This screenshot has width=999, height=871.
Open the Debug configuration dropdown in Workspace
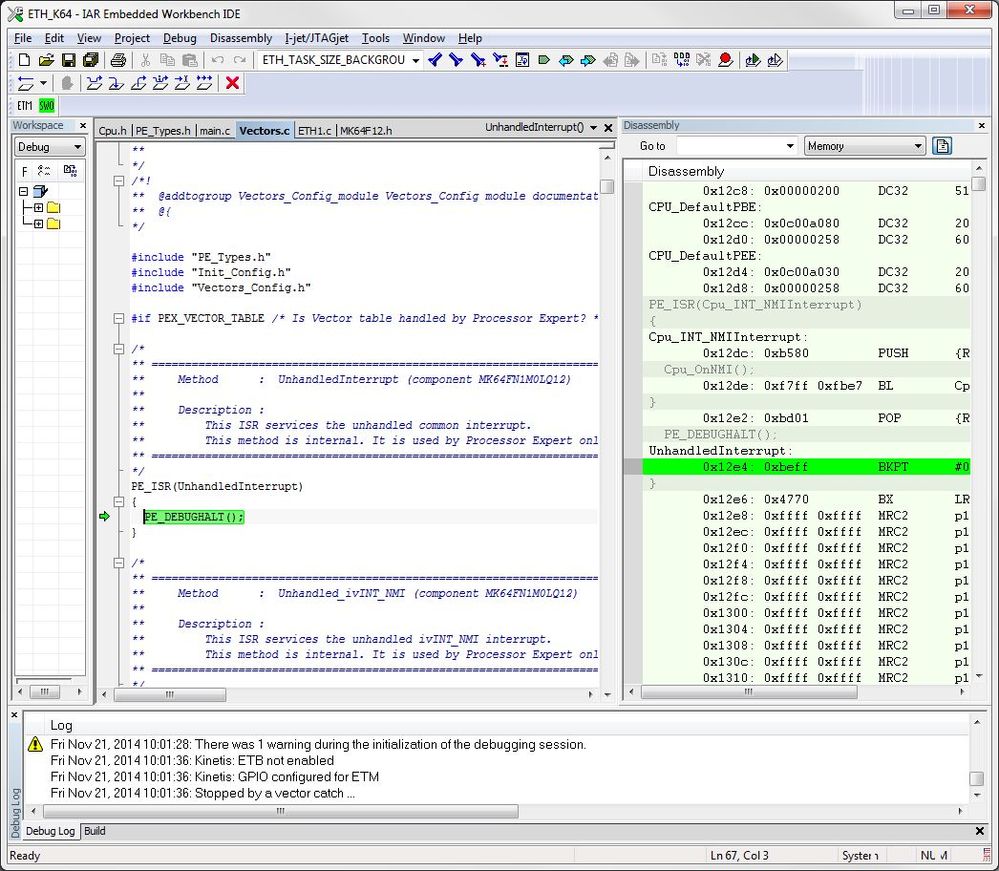(x=50, y=147)
